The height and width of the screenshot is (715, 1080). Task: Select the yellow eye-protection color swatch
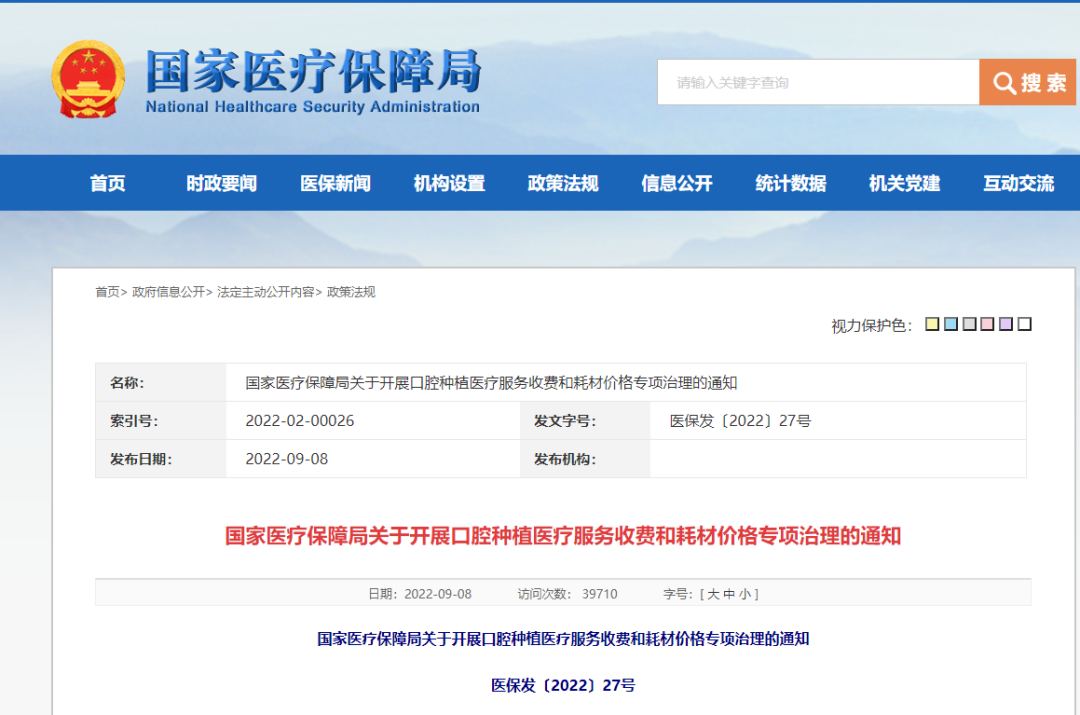pos(932,324)
